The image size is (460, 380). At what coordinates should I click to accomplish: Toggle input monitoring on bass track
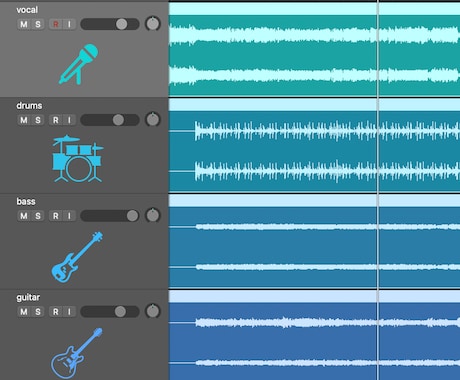pyautogui.click(x=69, y=216)
